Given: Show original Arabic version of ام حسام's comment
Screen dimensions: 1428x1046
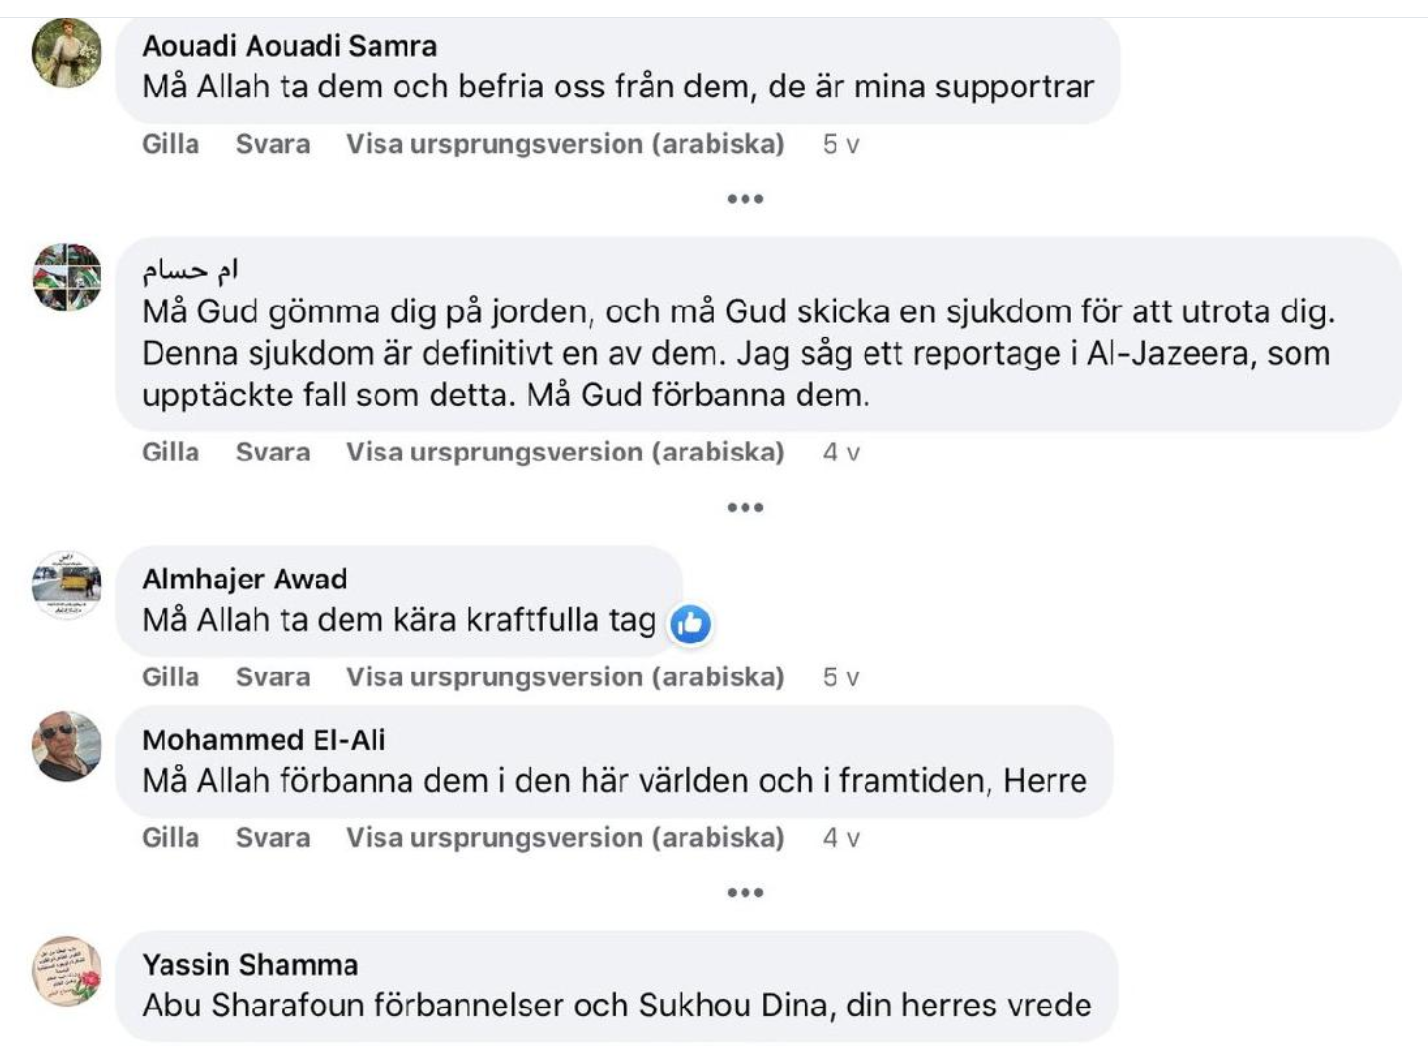Looking at the screenshot, I should click(x=564, y=452).
